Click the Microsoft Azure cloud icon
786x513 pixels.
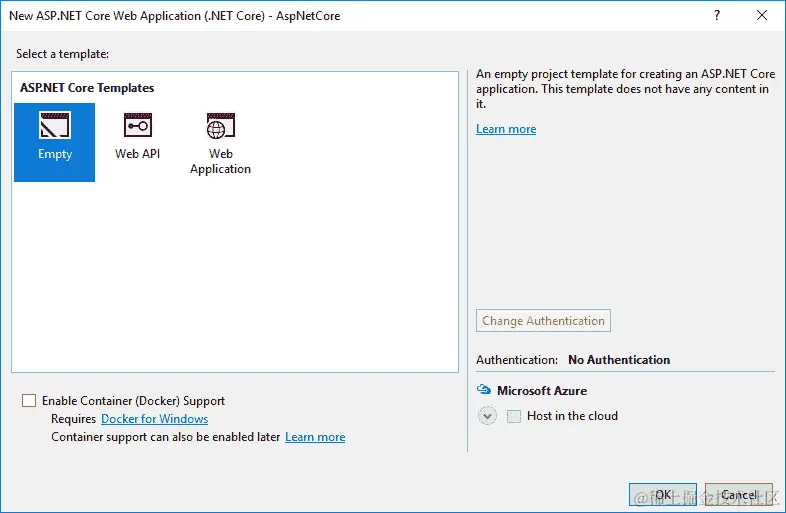(x=484, y=390)
